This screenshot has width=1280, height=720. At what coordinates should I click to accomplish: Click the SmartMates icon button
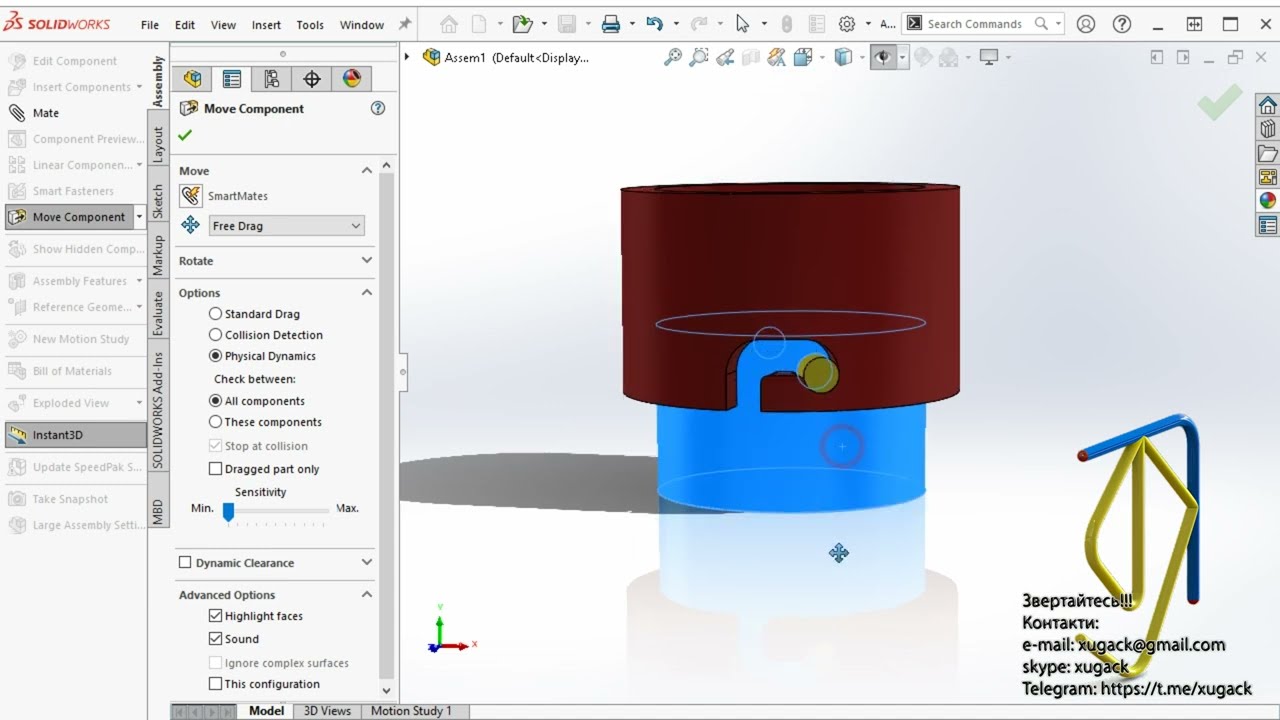click(x=190, y=196)
